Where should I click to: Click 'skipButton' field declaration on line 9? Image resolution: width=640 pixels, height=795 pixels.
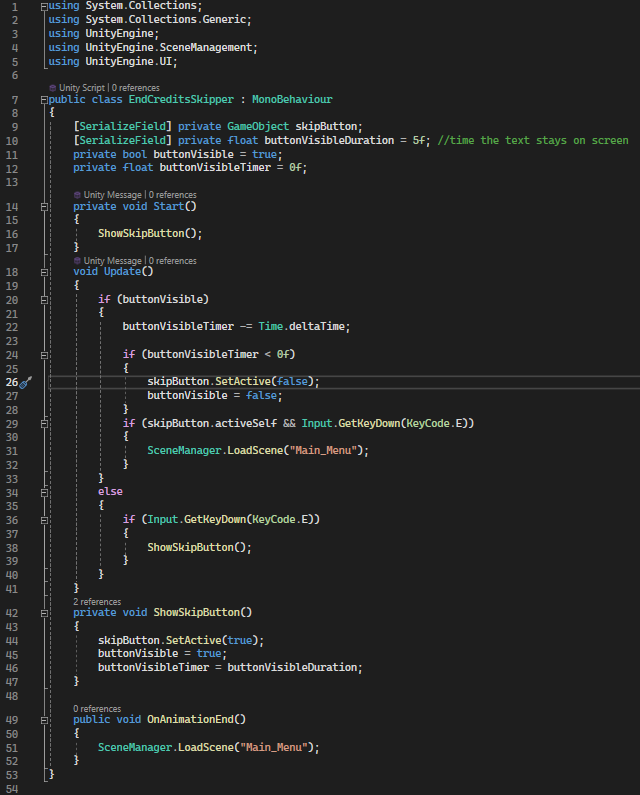[x=326, y=126]
